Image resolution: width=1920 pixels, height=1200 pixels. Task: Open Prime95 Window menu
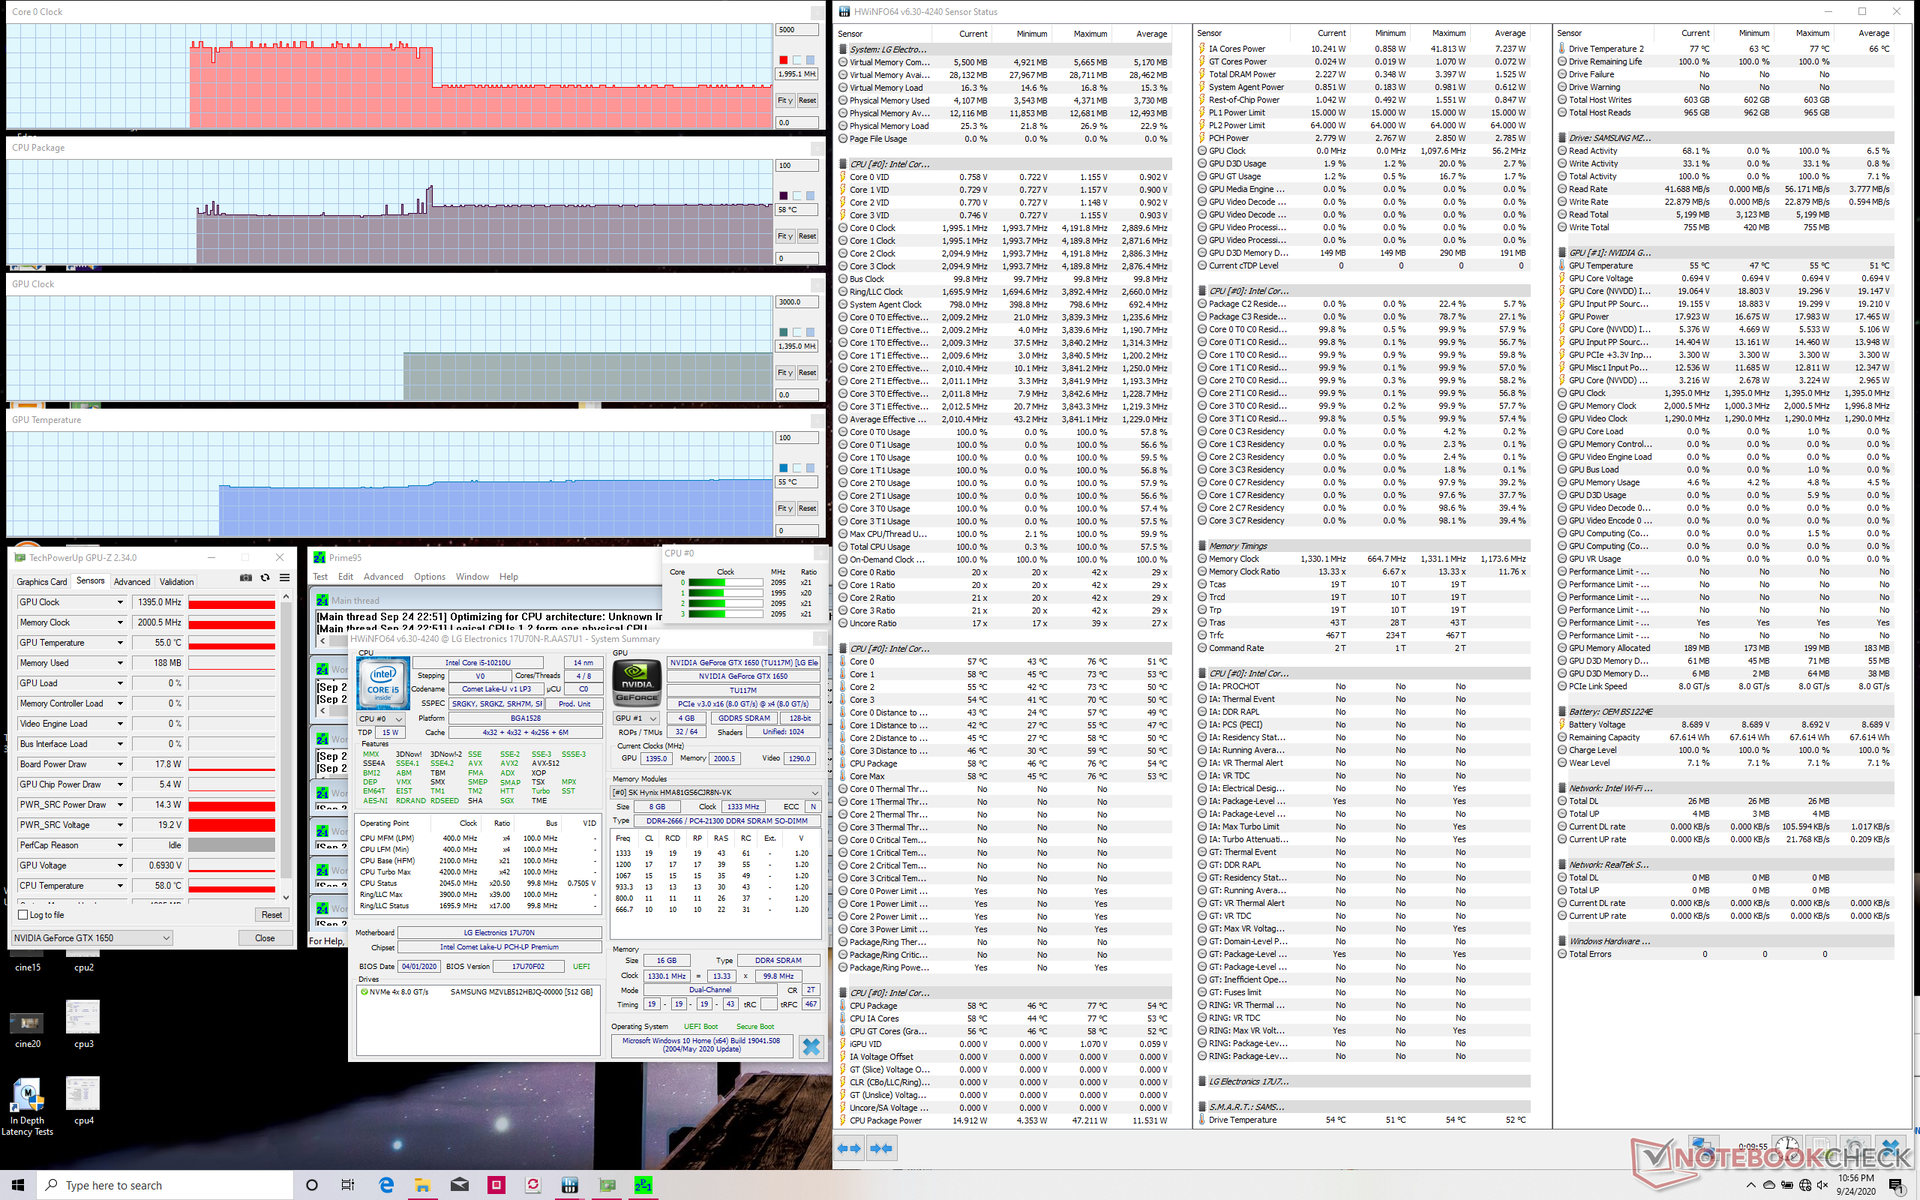point(473,577)
